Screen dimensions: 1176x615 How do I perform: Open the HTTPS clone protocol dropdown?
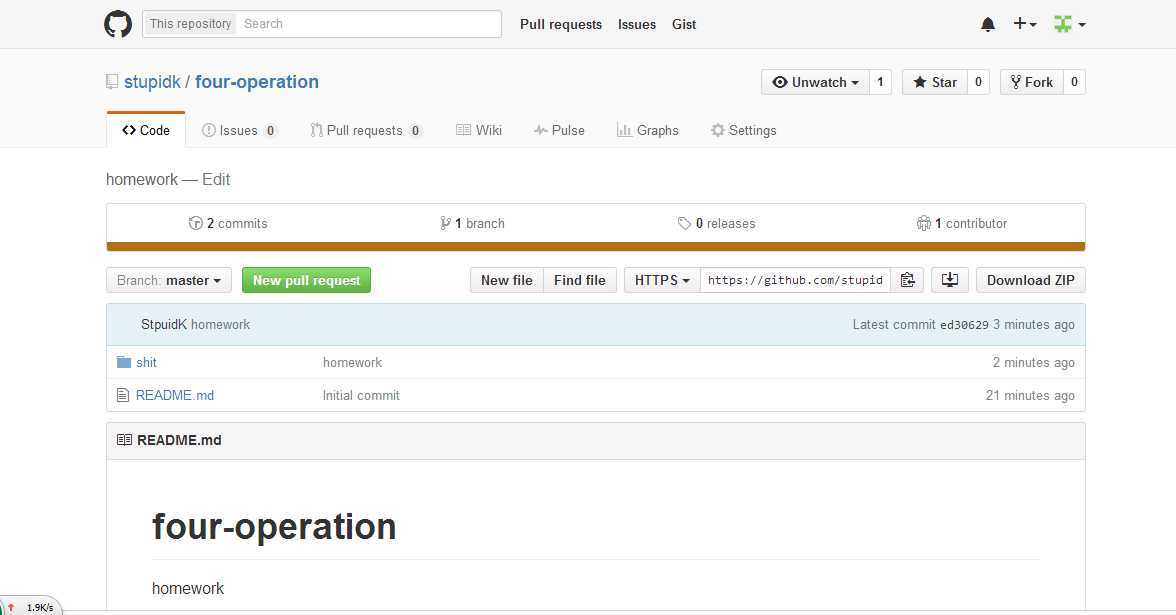(662, 280)
